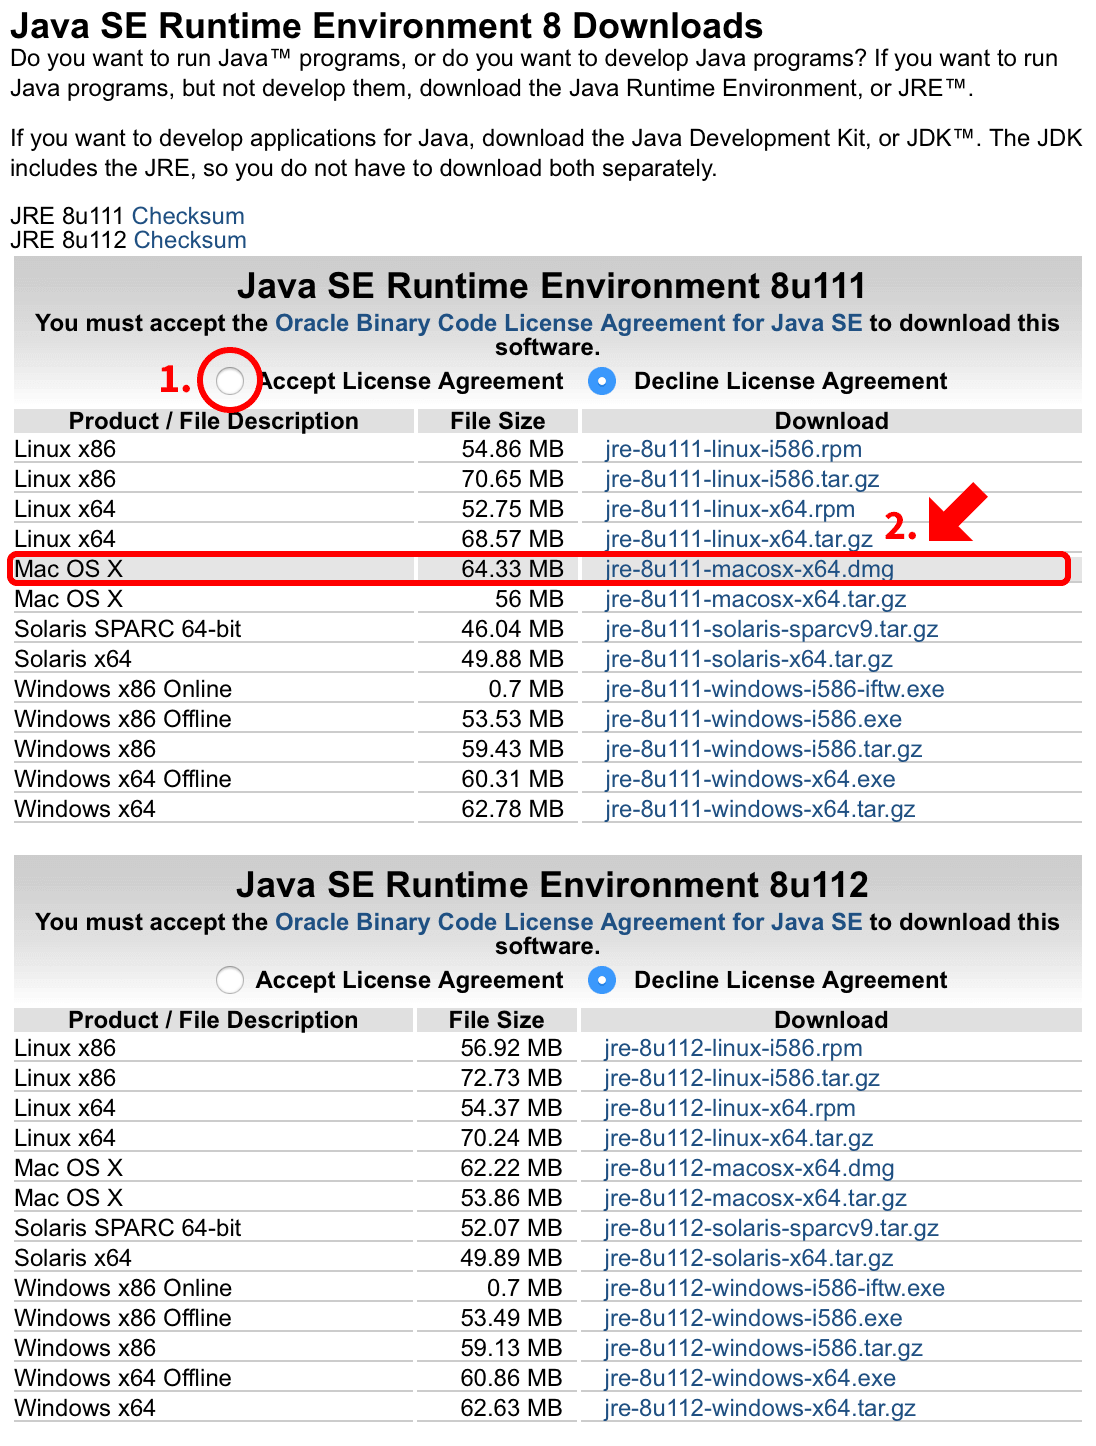Download jre-8u111-windows-x64.exe
Screen dimensions: 1096x1446
click(x=750, y=779)
